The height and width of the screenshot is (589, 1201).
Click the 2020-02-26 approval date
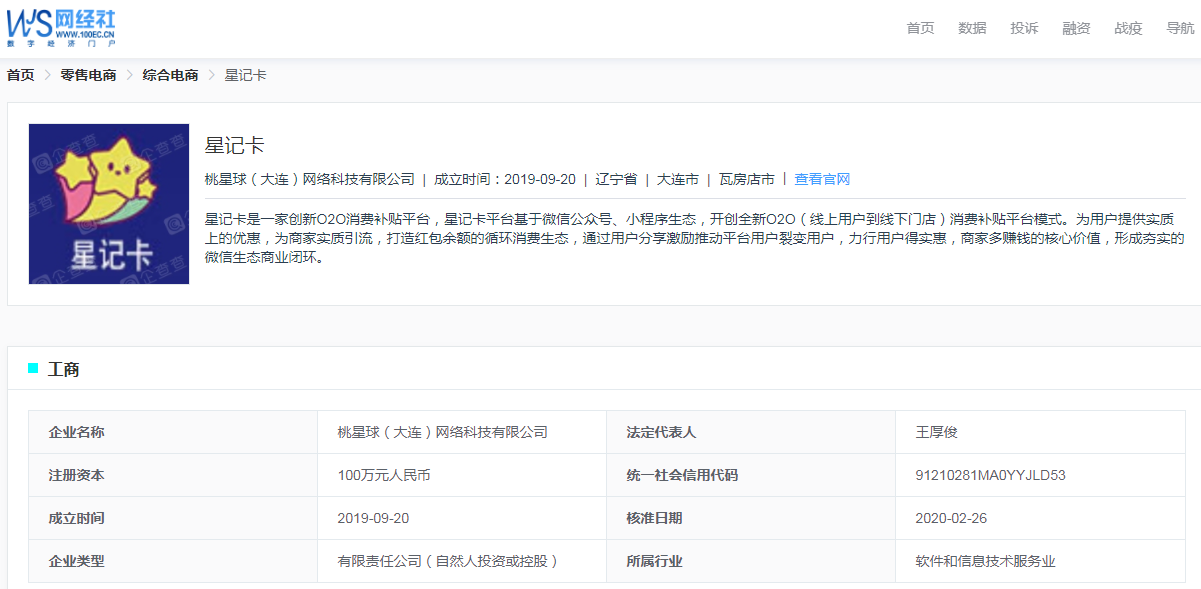[x=951, y=518]
